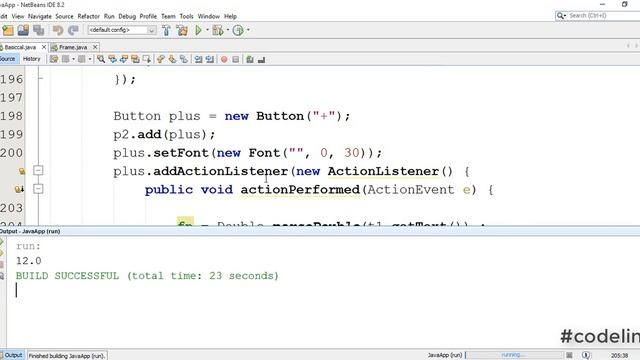Click the Comment icon in editor toolbar
Viewport: 640px width, 360px height.
[250, 60]
